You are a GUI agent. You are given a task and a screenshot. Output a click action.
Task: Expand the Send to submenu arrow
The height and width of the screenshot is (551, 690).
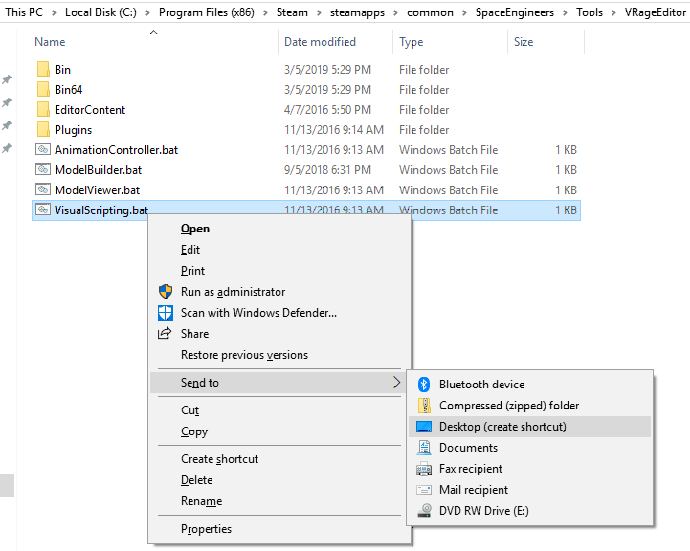pos(396,383)
